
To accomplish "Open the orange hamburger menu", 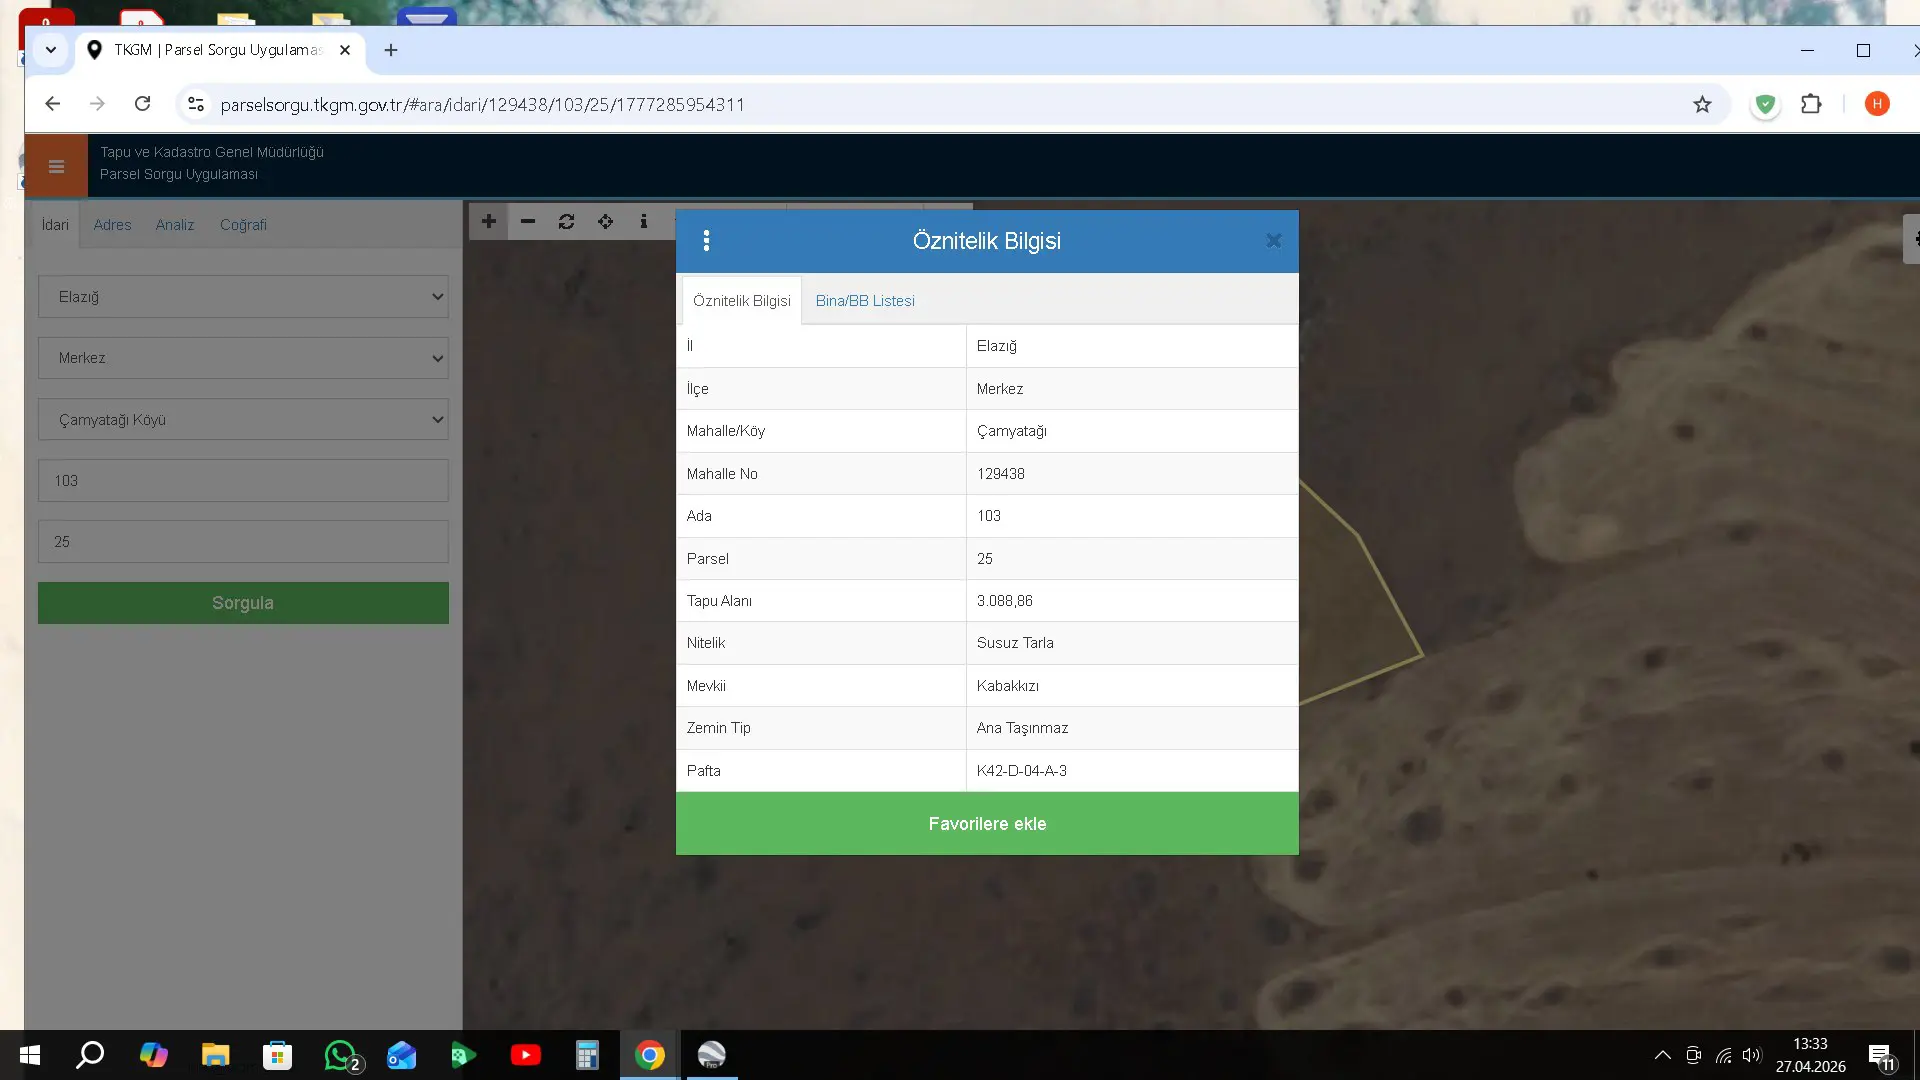I will (56, 166).
